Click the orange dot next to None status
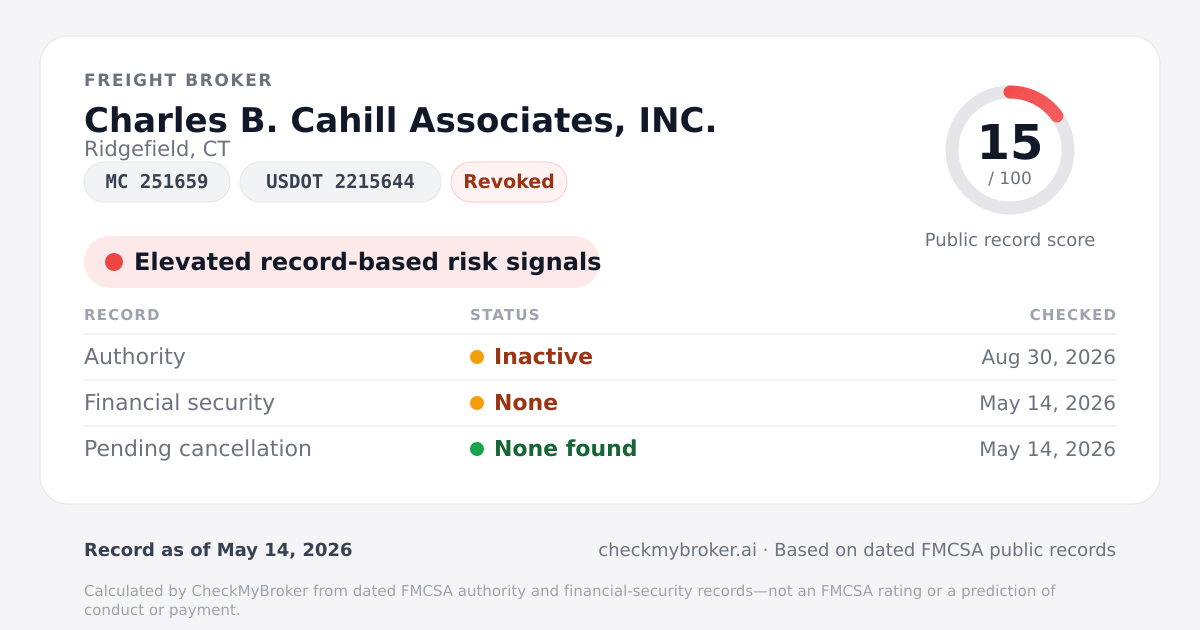 point(477,403)
